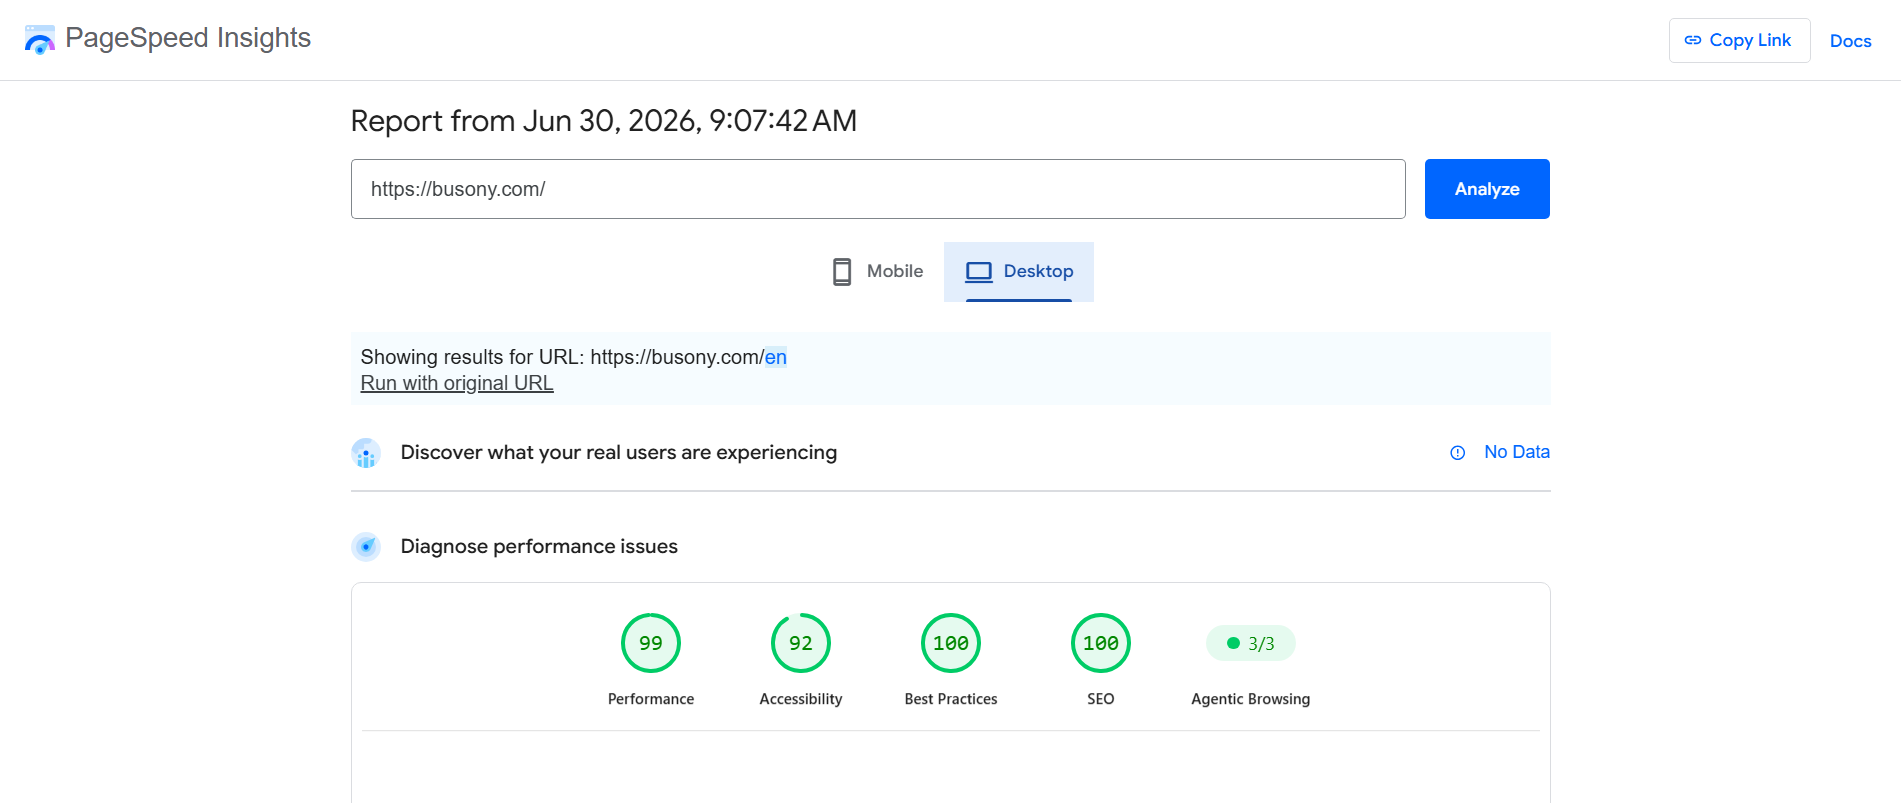1901x803 pixels.
Task: Switch to the Mobile tab
Action: click(x=877, y=271)
